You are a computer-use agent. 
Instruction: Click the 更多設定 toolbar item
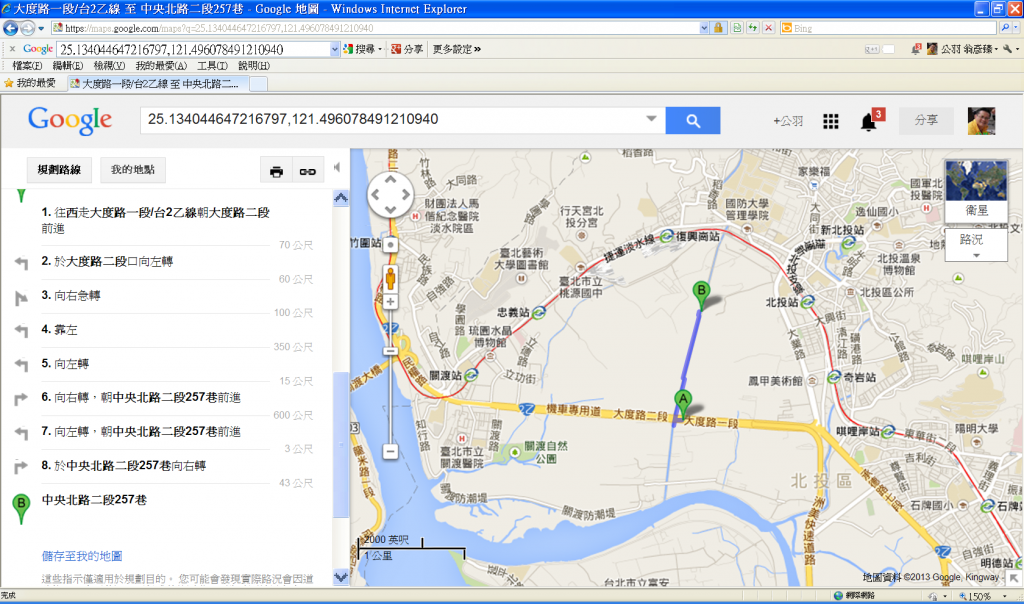(x=456, y=49)
